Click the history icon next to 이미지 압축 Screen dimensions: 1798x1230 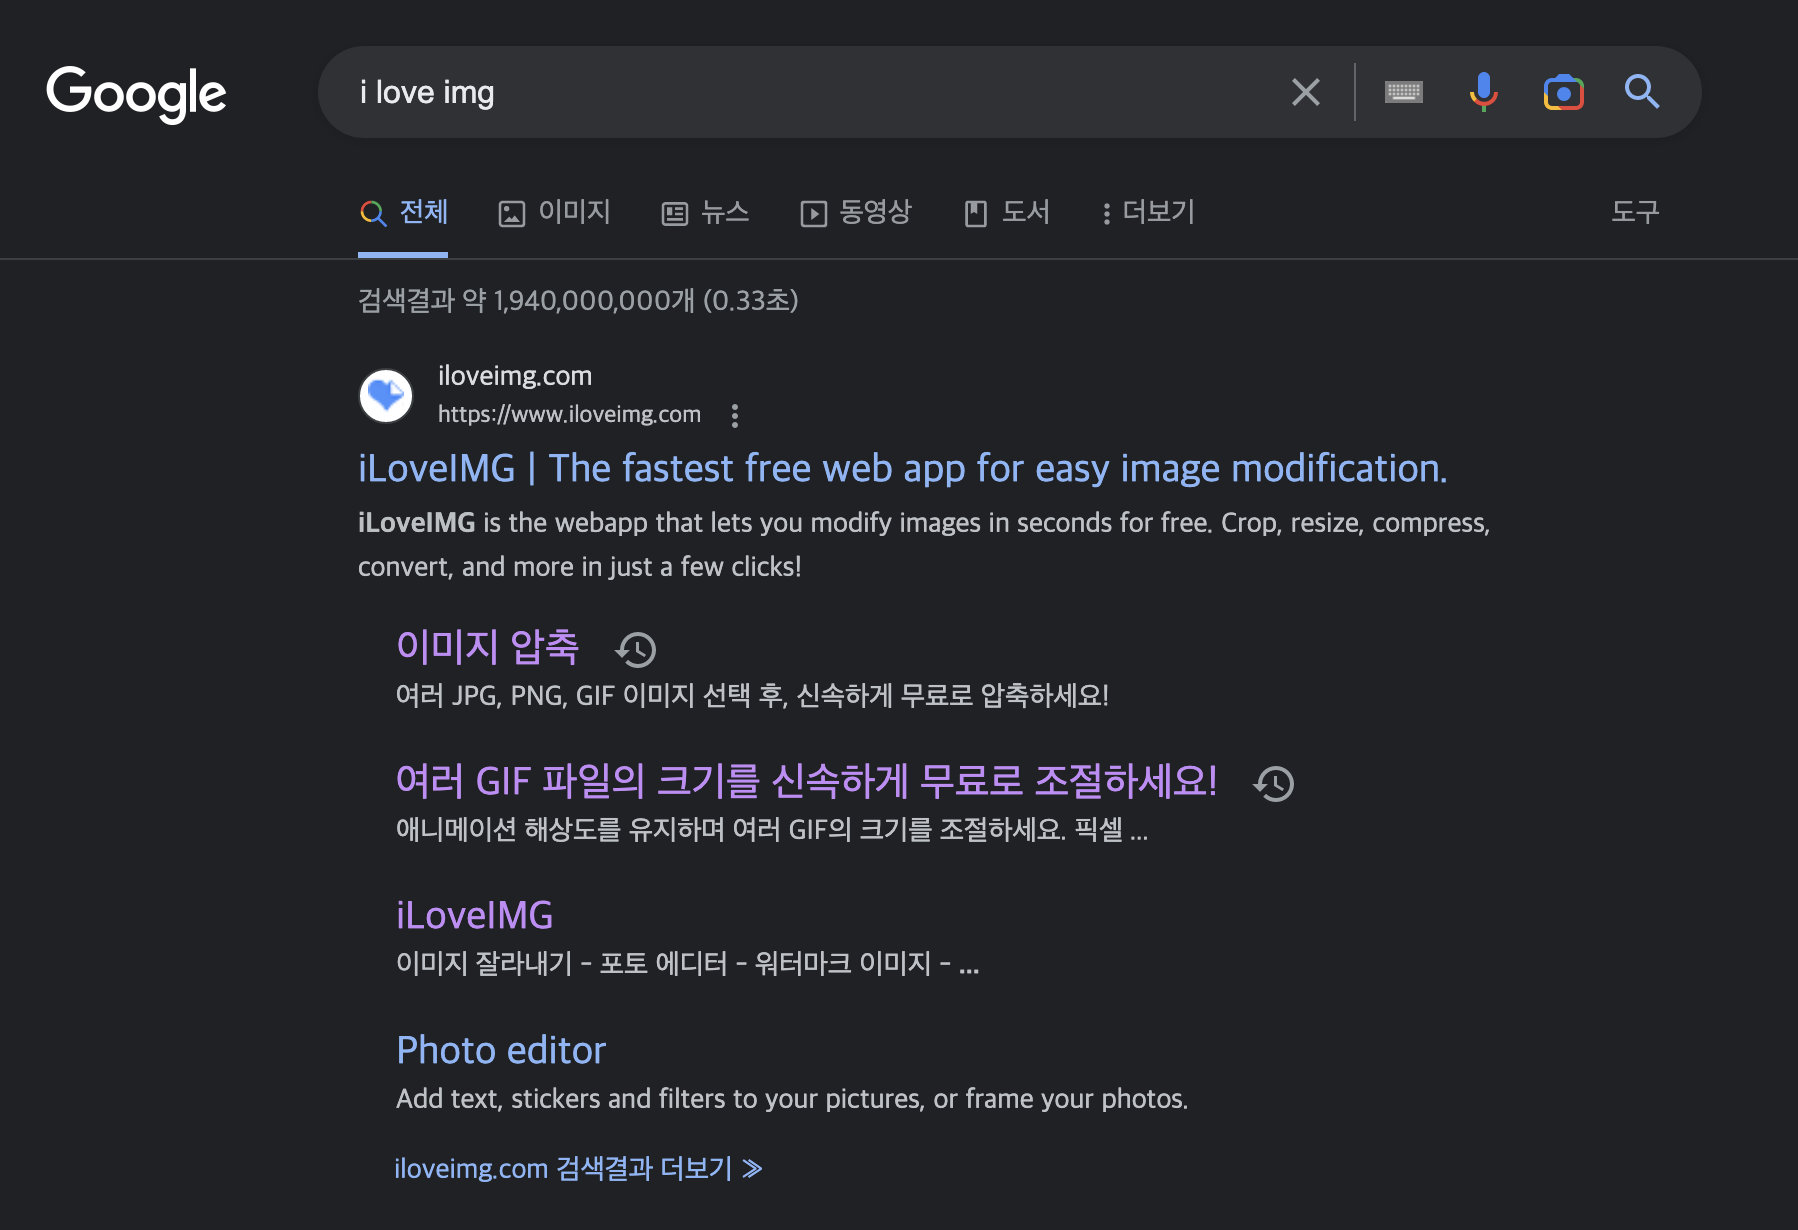pos(635,649)
